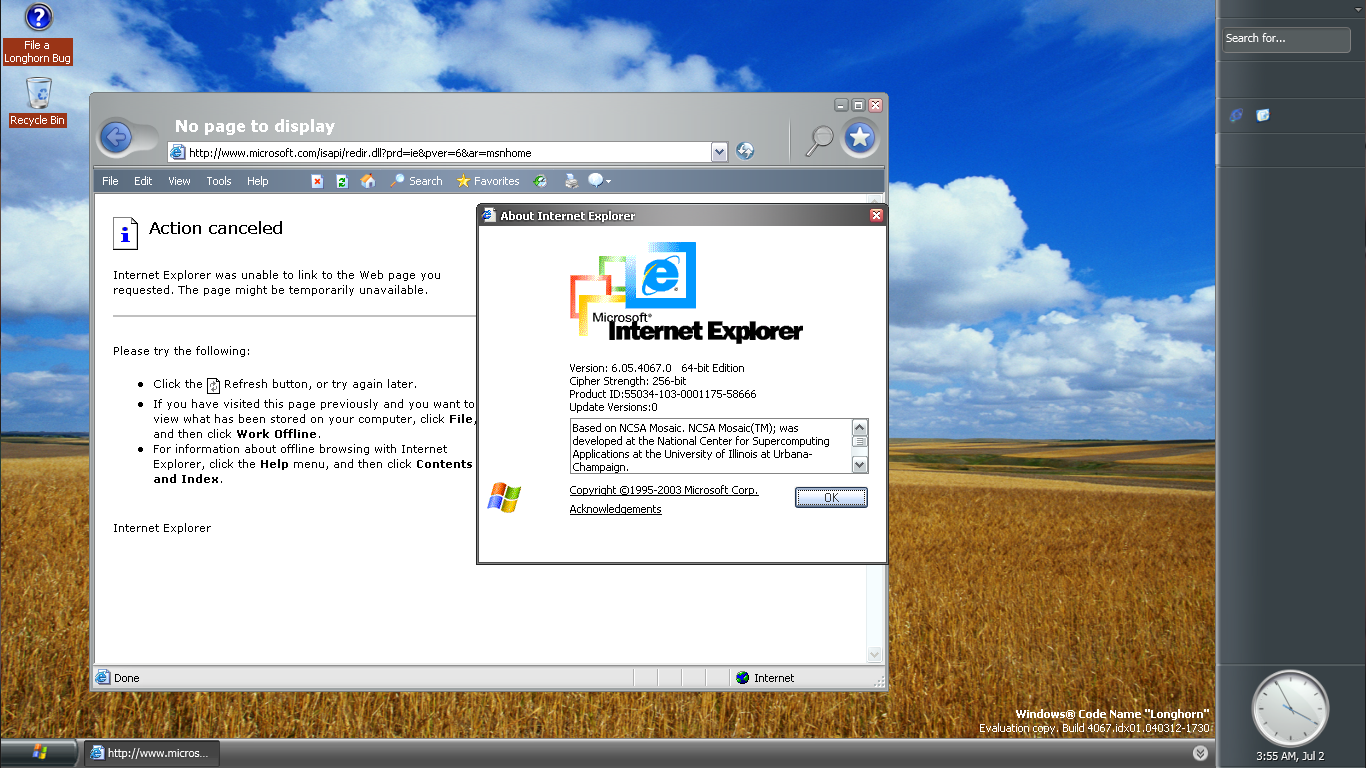Click the microsoft.com taskbar button
The height and width of the screenshot is (768, 1366).
(151, 753)
